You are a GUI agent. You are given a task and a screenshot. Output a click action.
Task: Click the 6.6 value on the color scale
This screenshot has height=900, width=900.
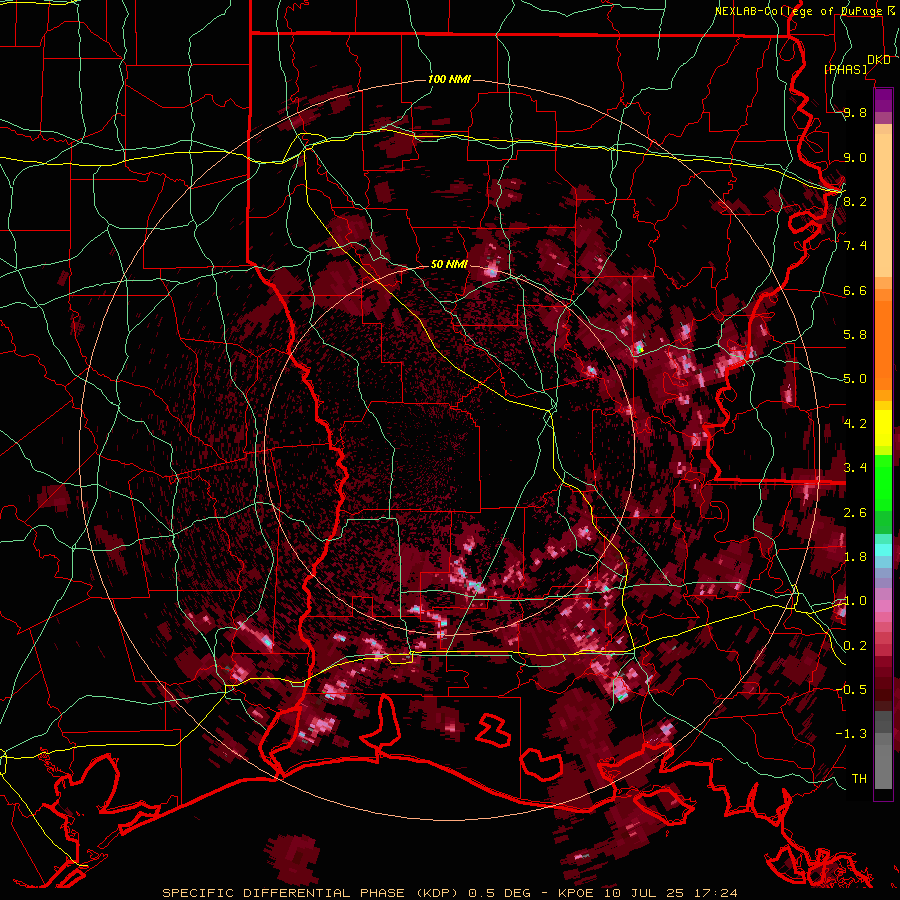pos(855,290)
